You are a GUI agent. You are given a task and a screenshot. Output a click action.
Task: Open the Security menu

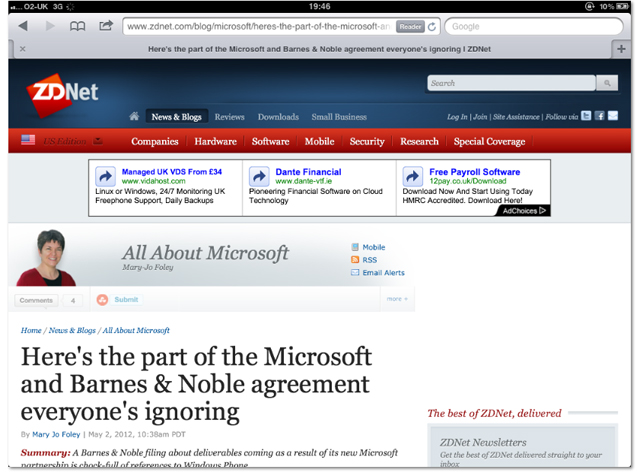coord(367,142)
